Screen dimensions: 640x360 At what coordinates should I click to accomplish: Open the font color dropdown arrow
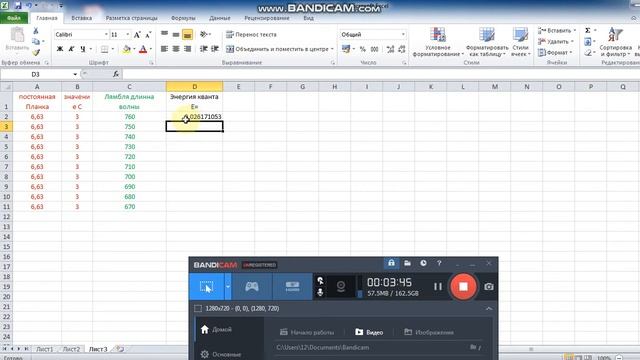(151, 49)
